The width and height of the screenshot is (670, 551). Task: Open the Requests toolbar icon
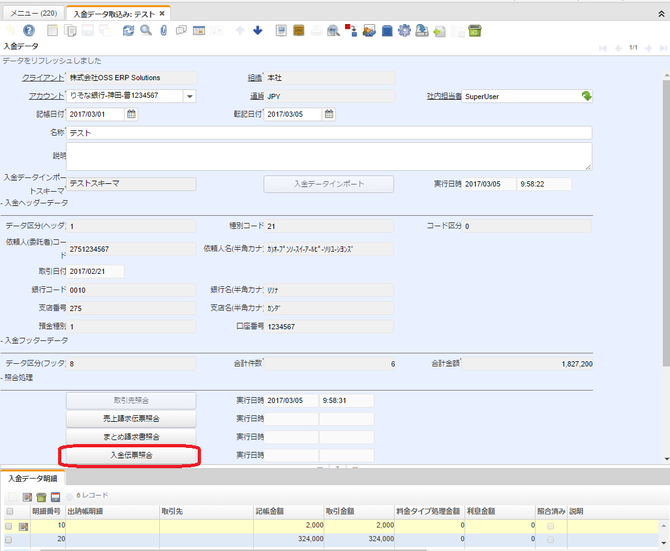(x=369, y=30)
